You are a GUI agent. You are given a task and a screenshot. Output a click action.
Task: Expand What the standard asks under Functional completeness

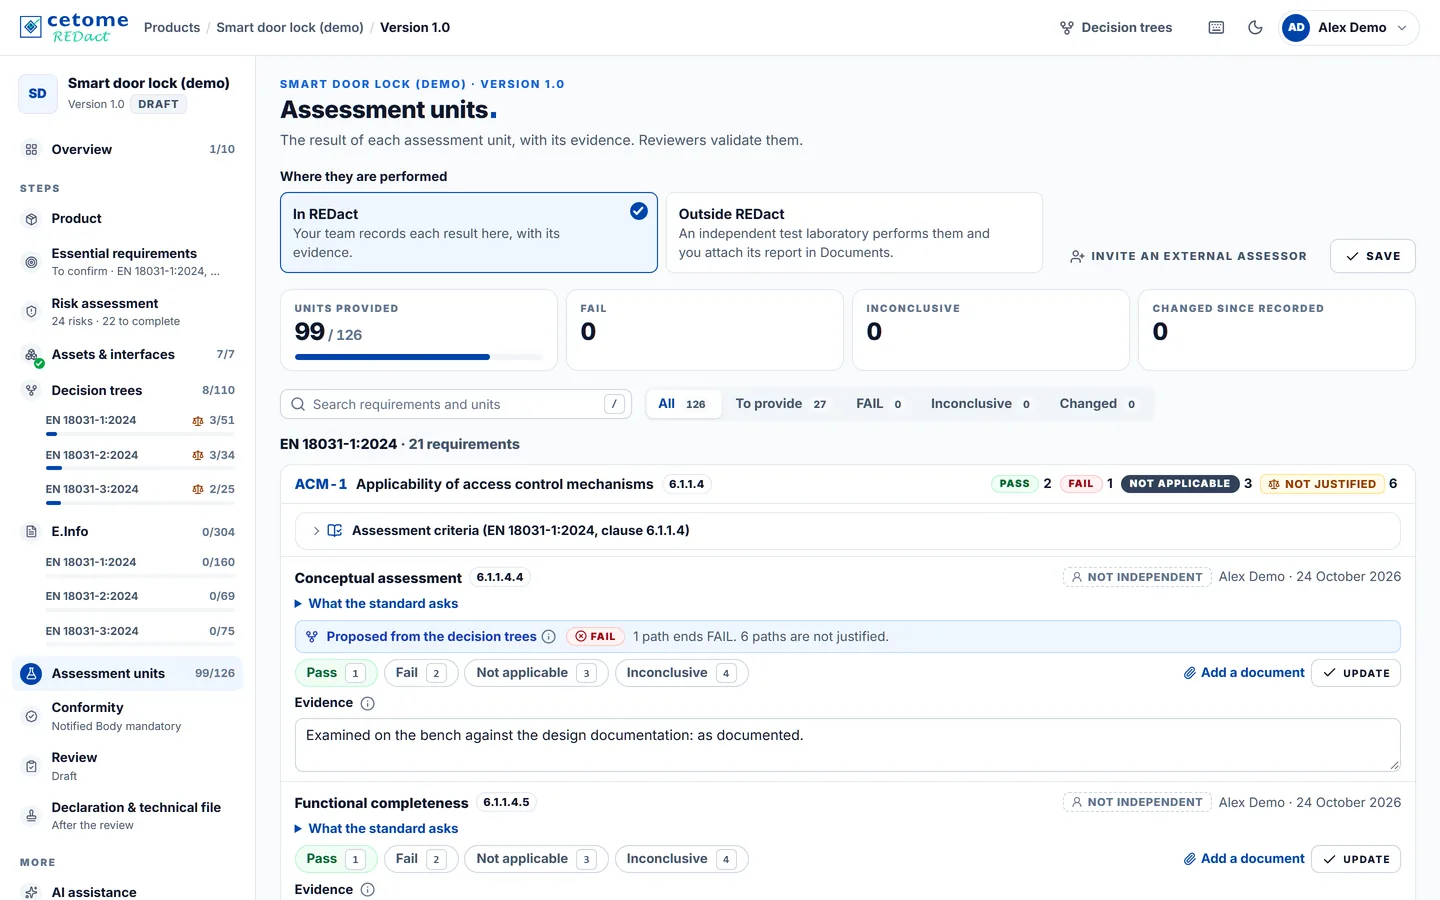point(377,829)
